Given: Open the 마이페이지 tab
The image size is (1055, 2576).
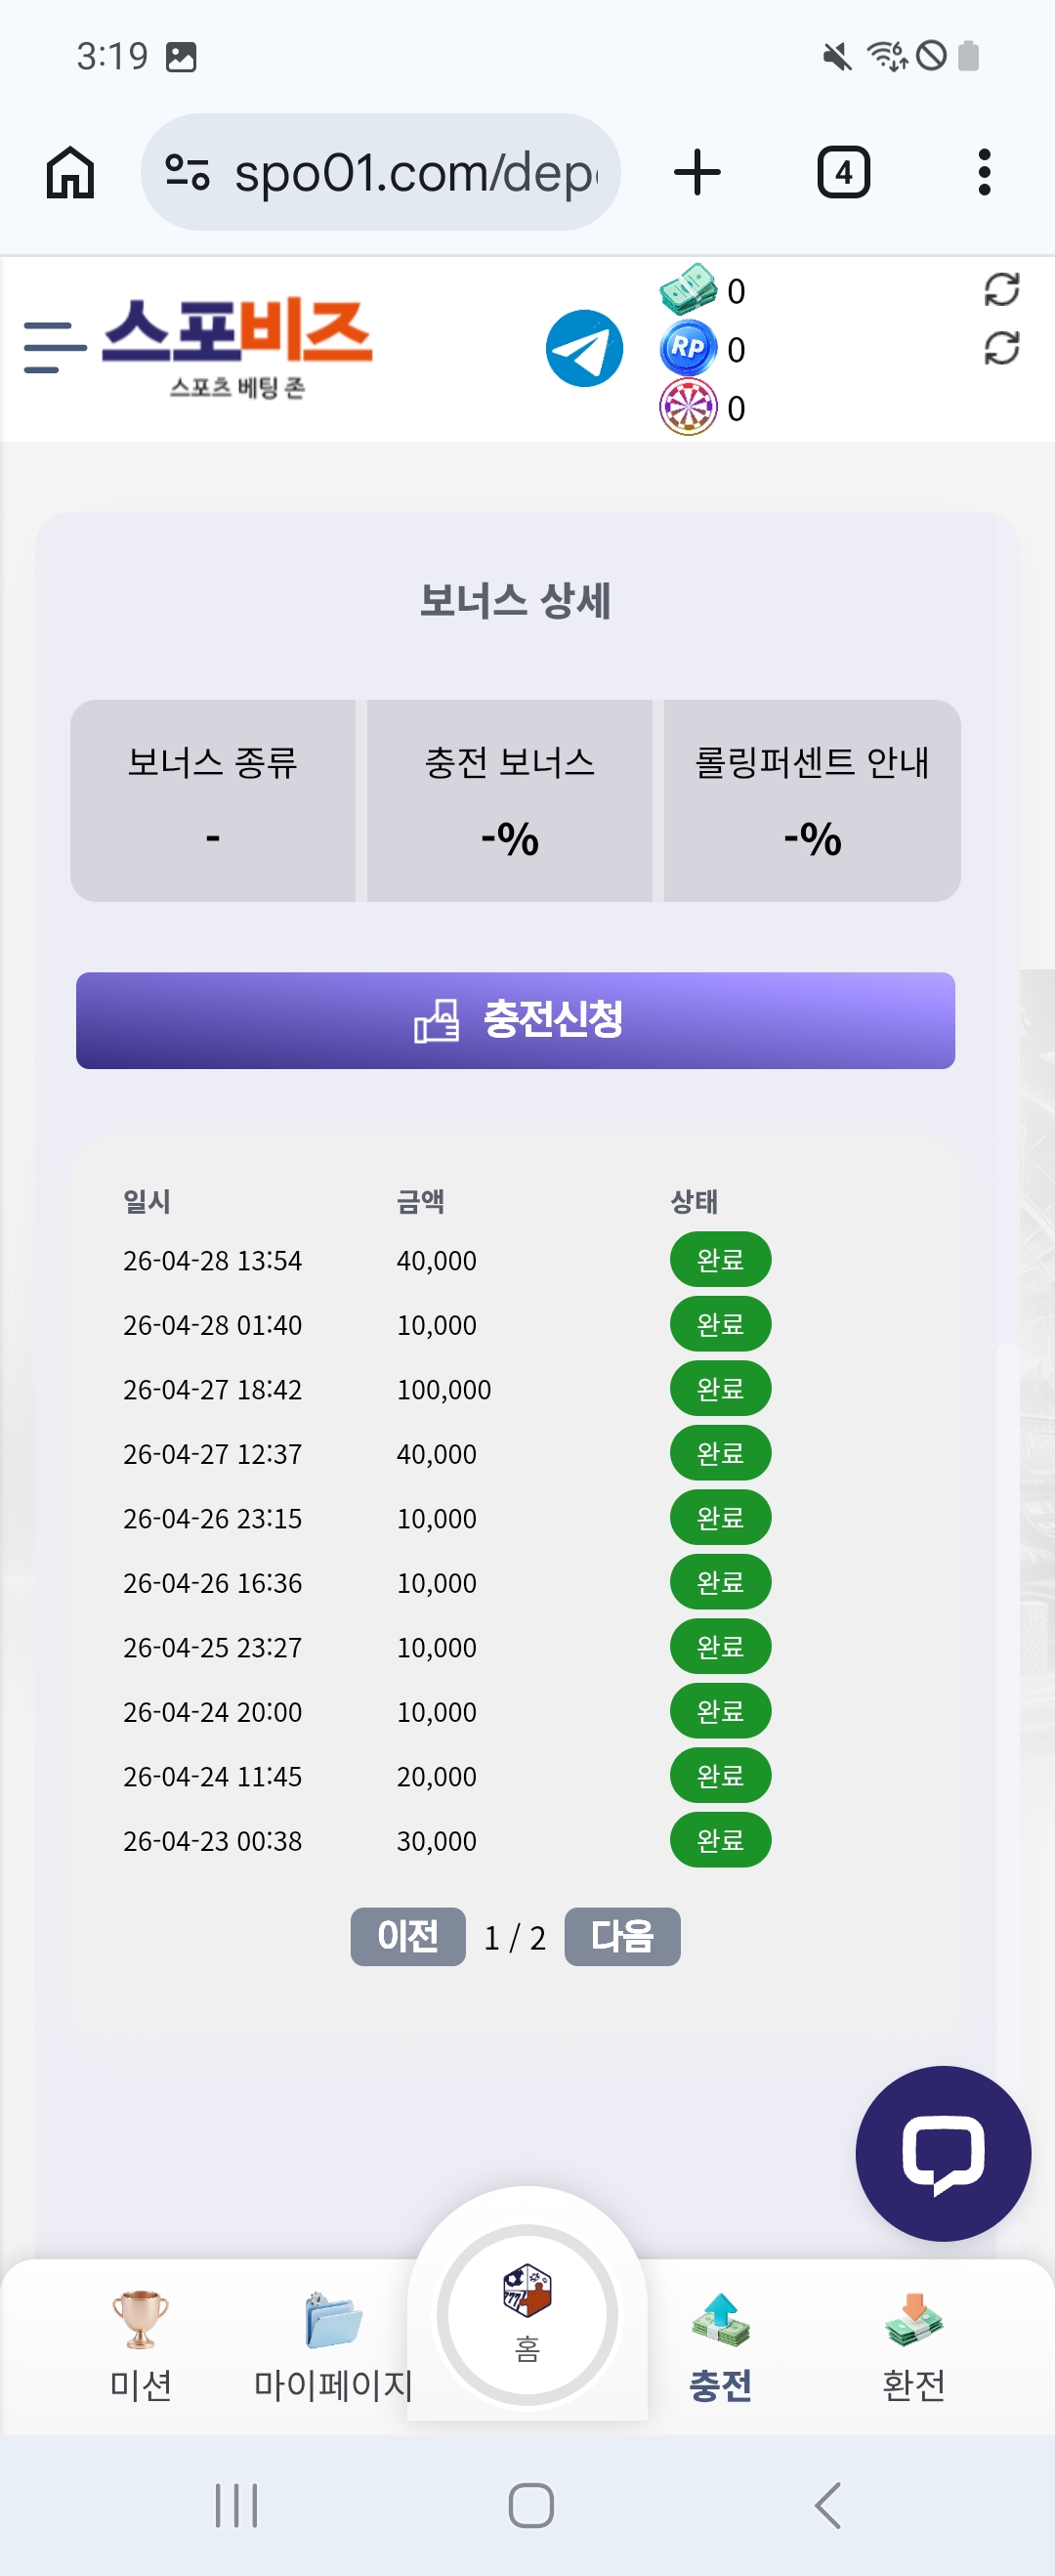Looking at the screenshot, I should (333, 2345).
